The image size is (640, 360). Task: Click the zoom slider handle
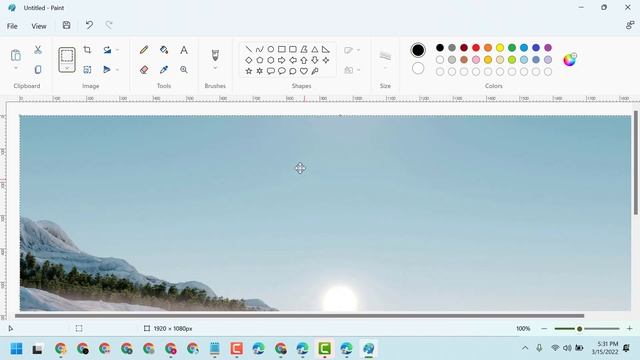click(x=579, y=329)
